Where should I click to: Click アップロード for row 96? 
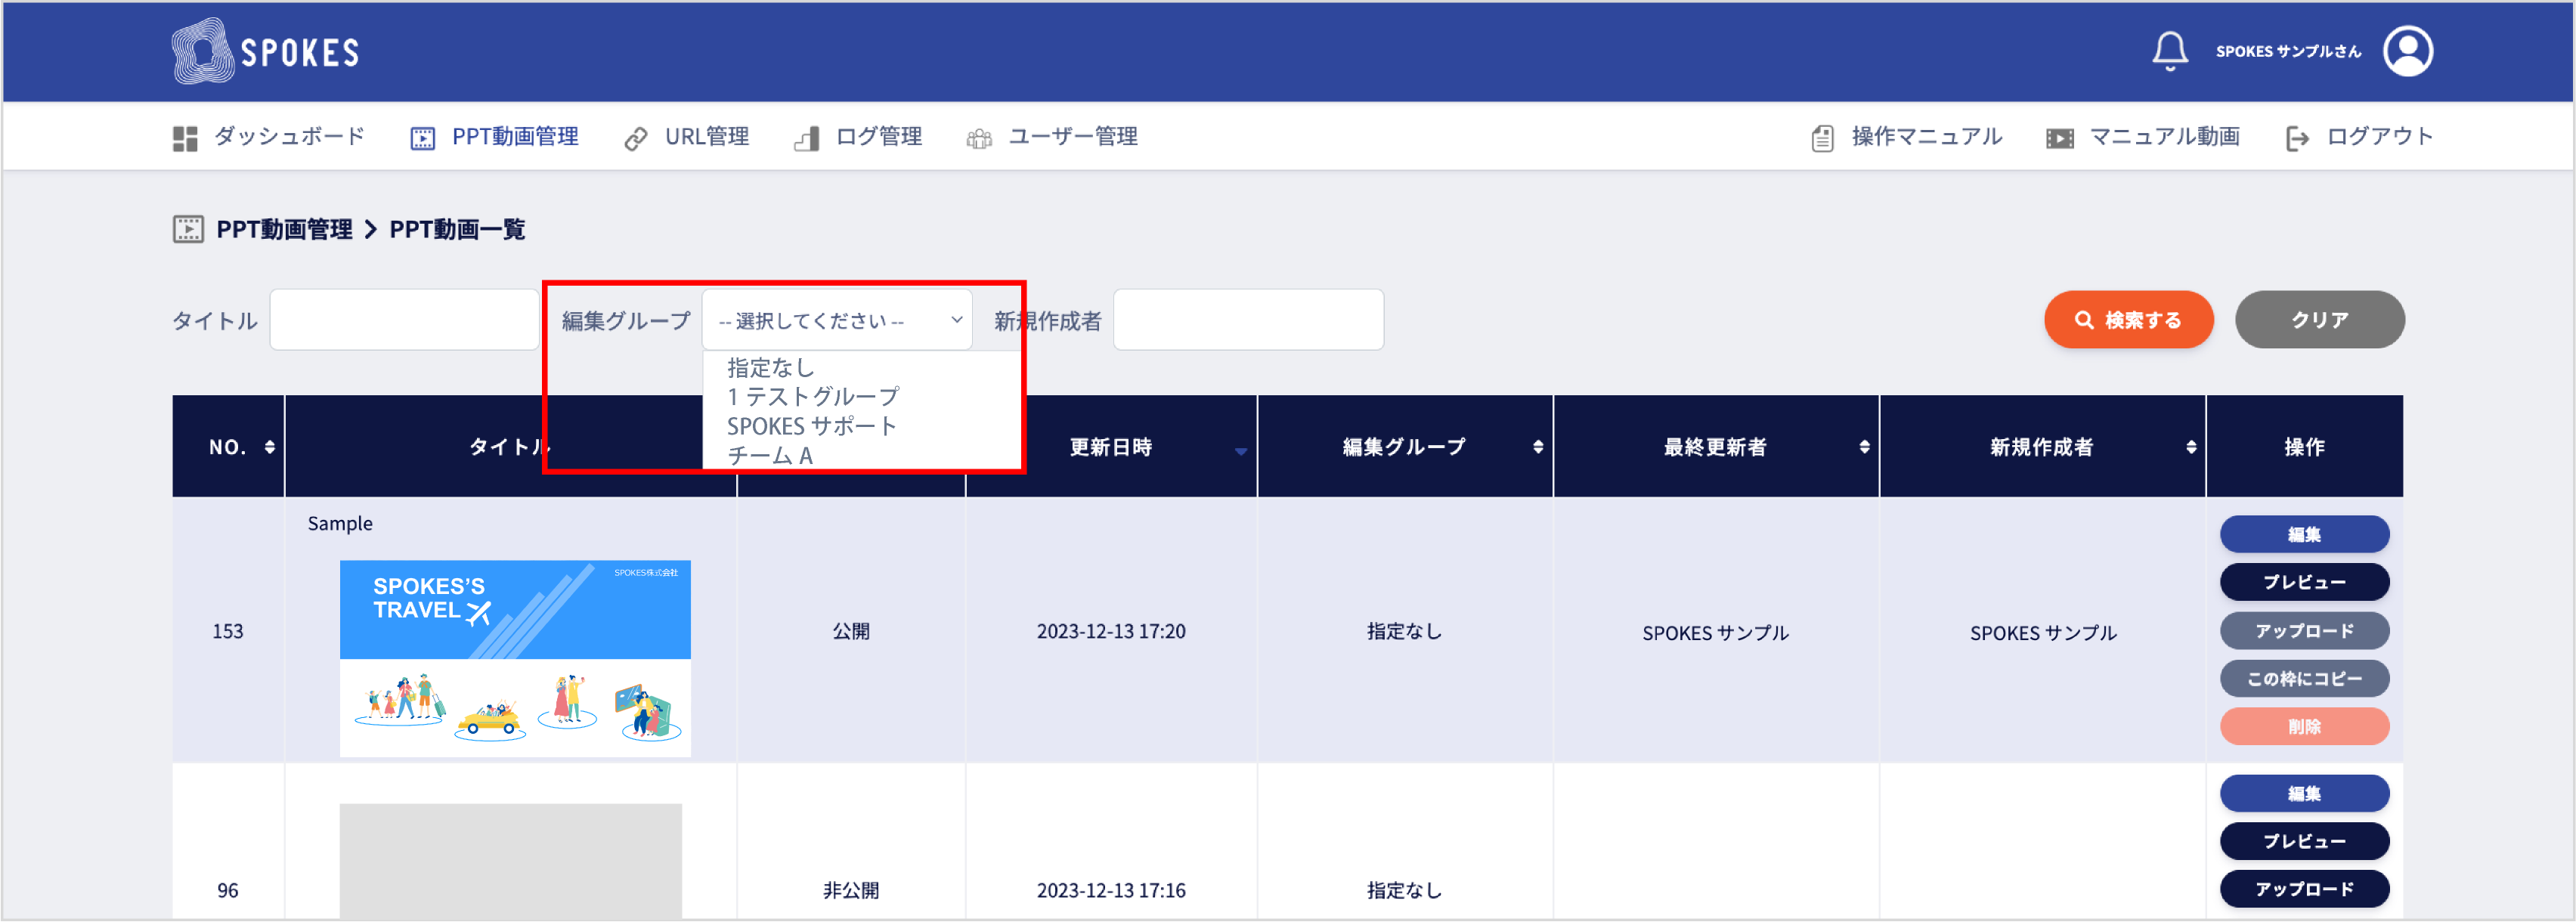click(2304, 889)
